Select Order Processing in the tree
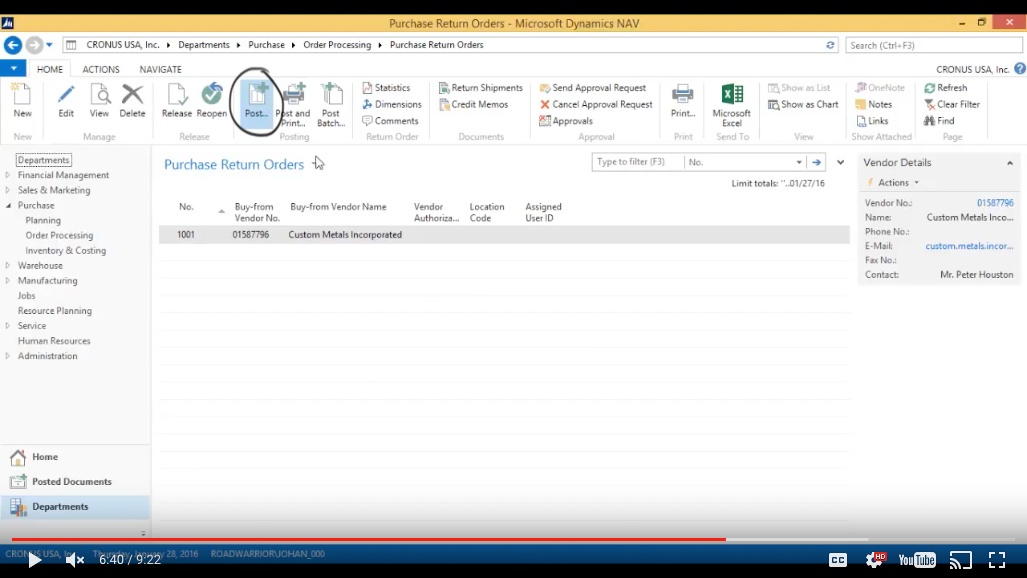This screenshot has width=1027, height=578. [59, 235]
